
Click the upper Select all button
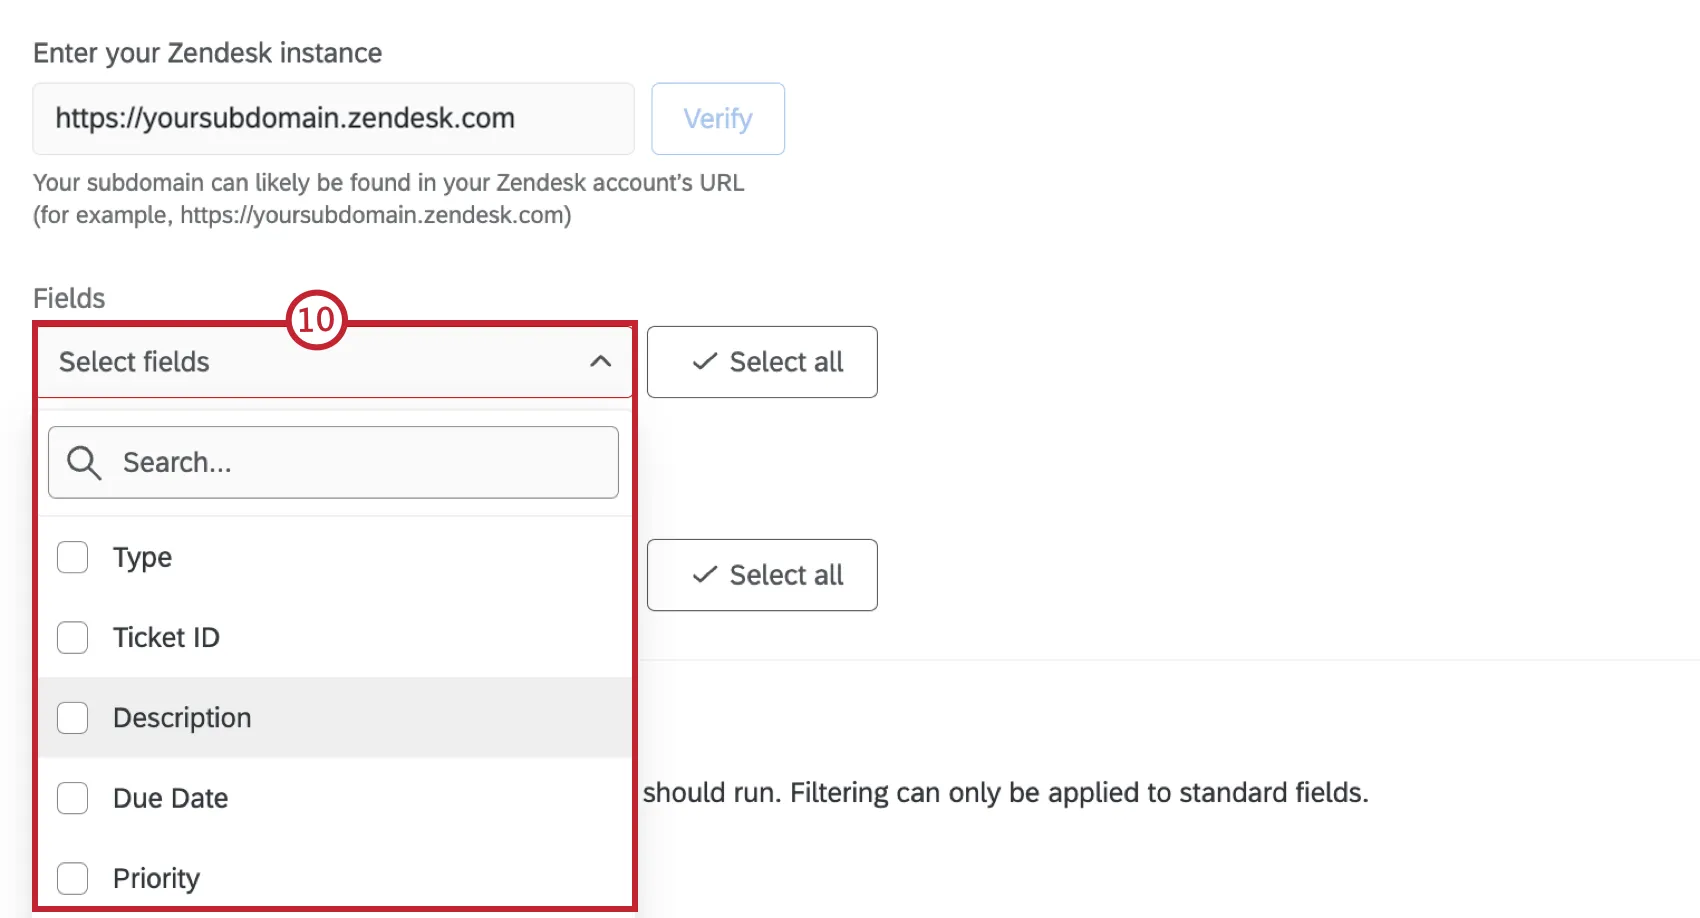click(762, 362)
